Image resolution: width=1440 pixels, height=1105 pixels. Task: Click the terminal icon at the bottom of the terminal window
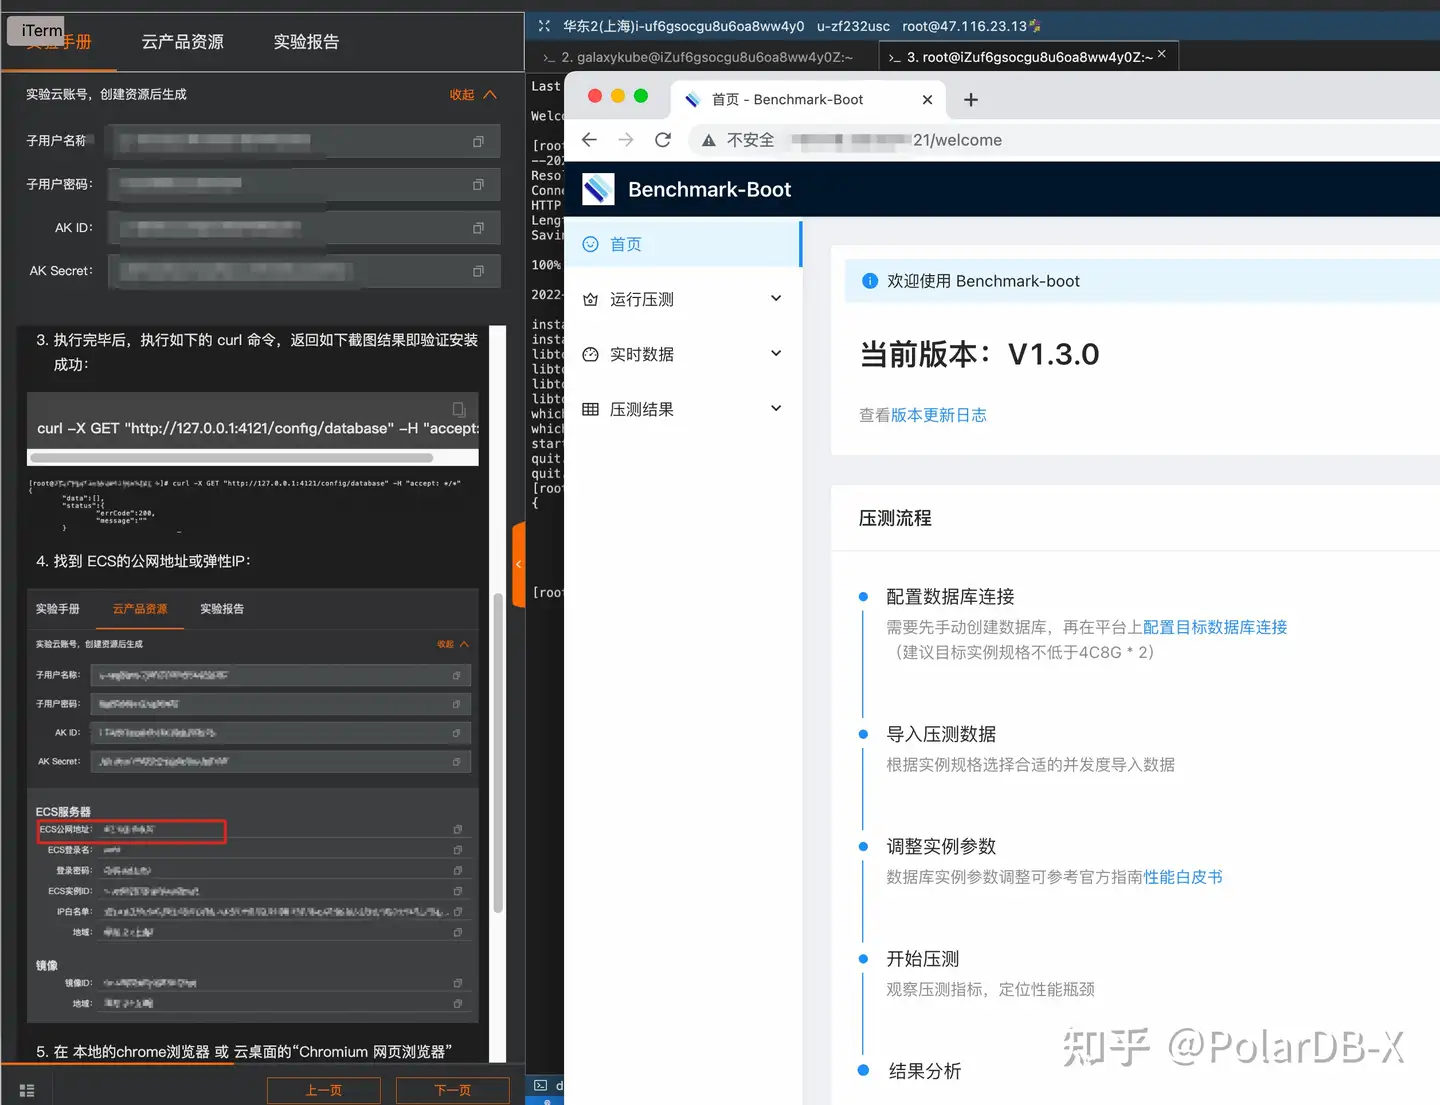(541, 1085)
